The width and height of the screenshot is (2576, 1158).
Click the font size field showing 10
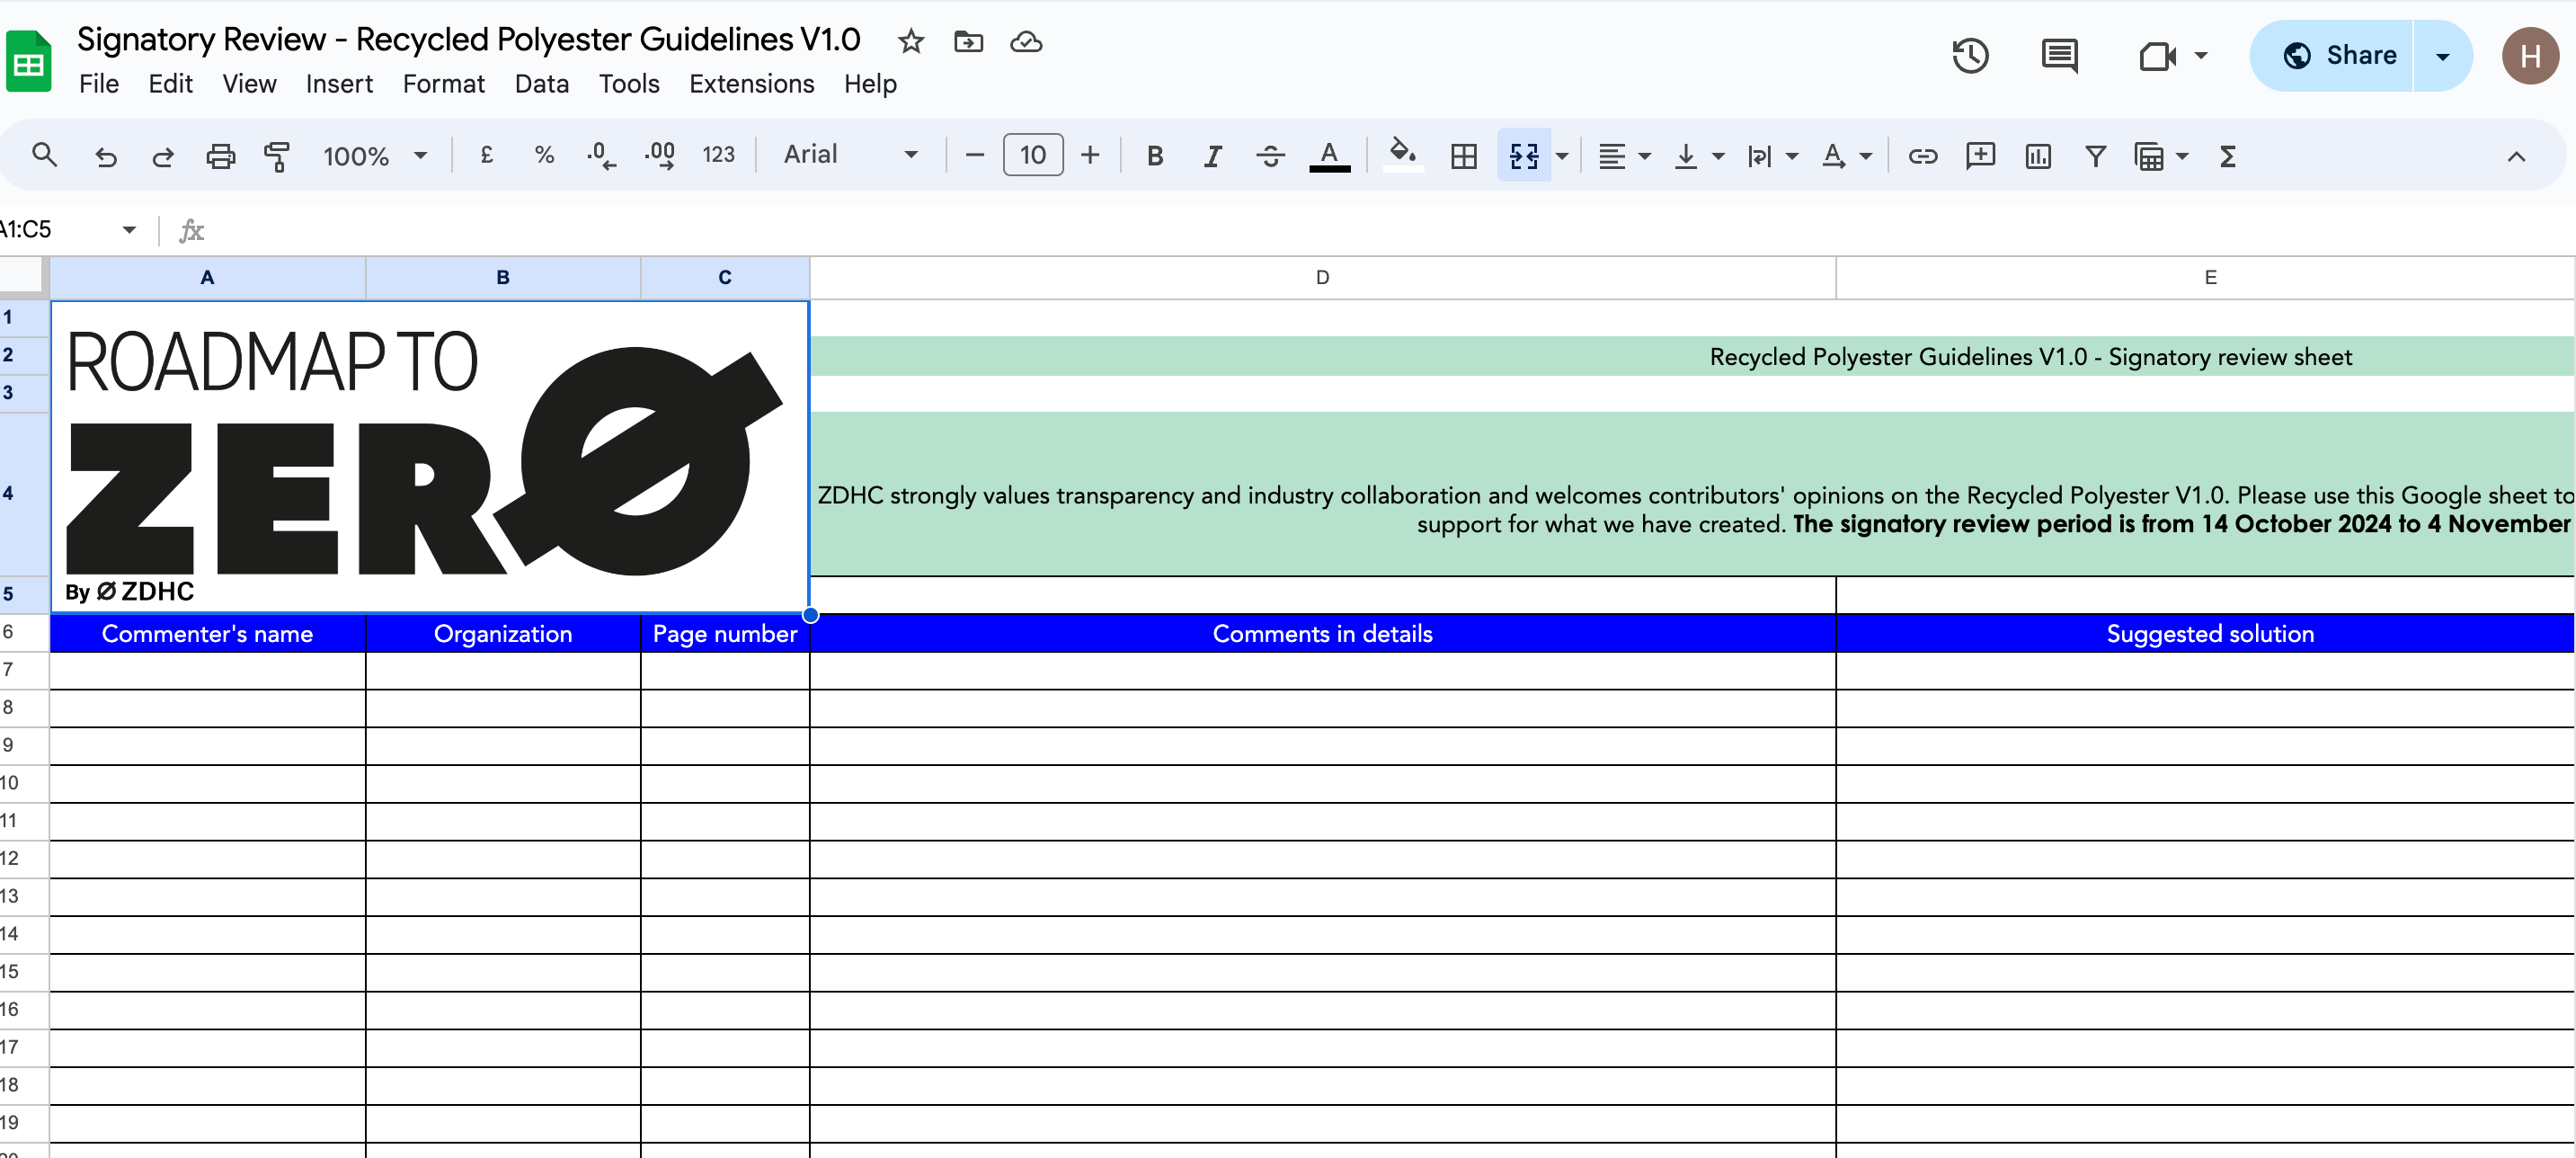[1033, 155]
